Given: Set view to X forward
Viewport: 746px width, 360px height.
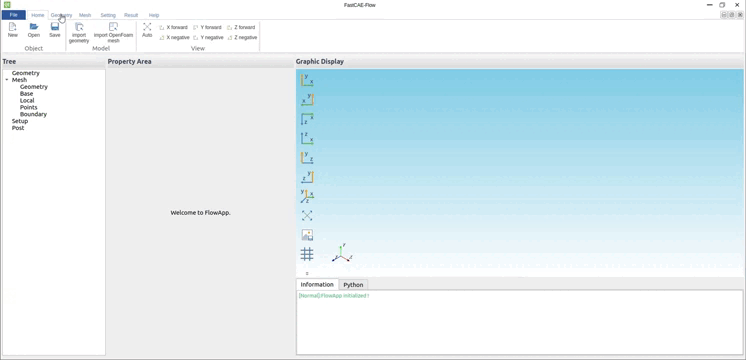Looking at the screenshot, I should (173, 28).
